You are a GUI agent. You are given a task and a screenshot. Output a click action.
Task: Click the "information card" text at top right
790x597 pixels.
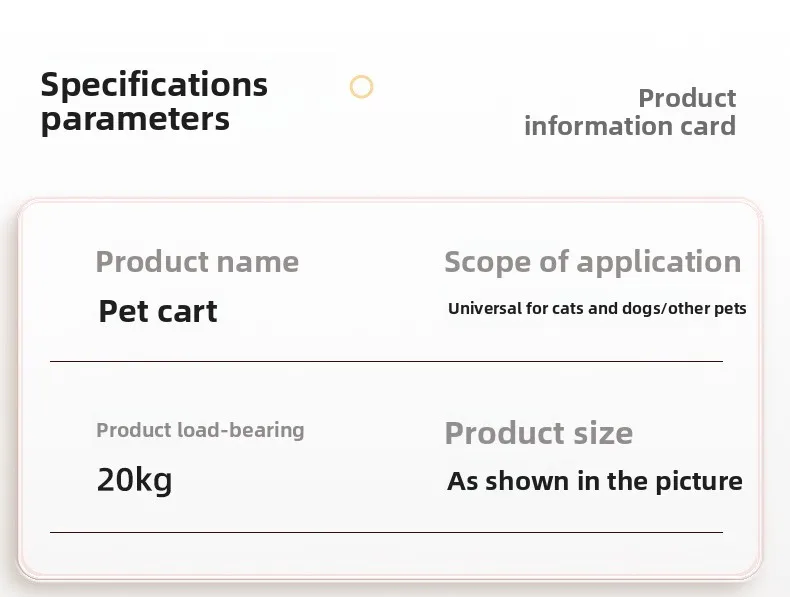(629, 126)
